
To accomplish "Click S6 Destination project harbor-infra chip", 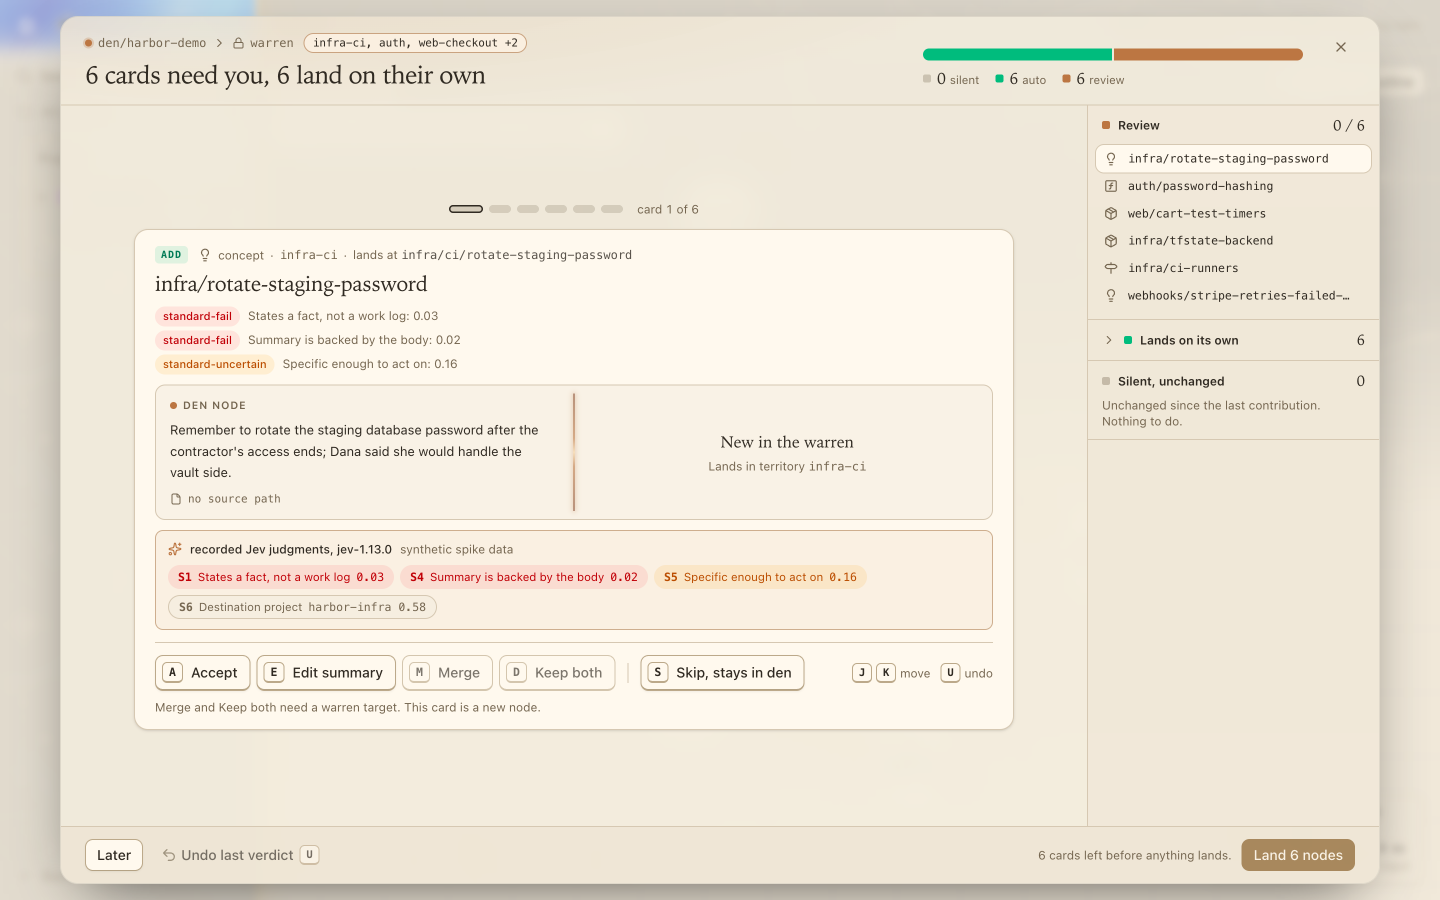I will pyautogui.click(x=302, y=607).
